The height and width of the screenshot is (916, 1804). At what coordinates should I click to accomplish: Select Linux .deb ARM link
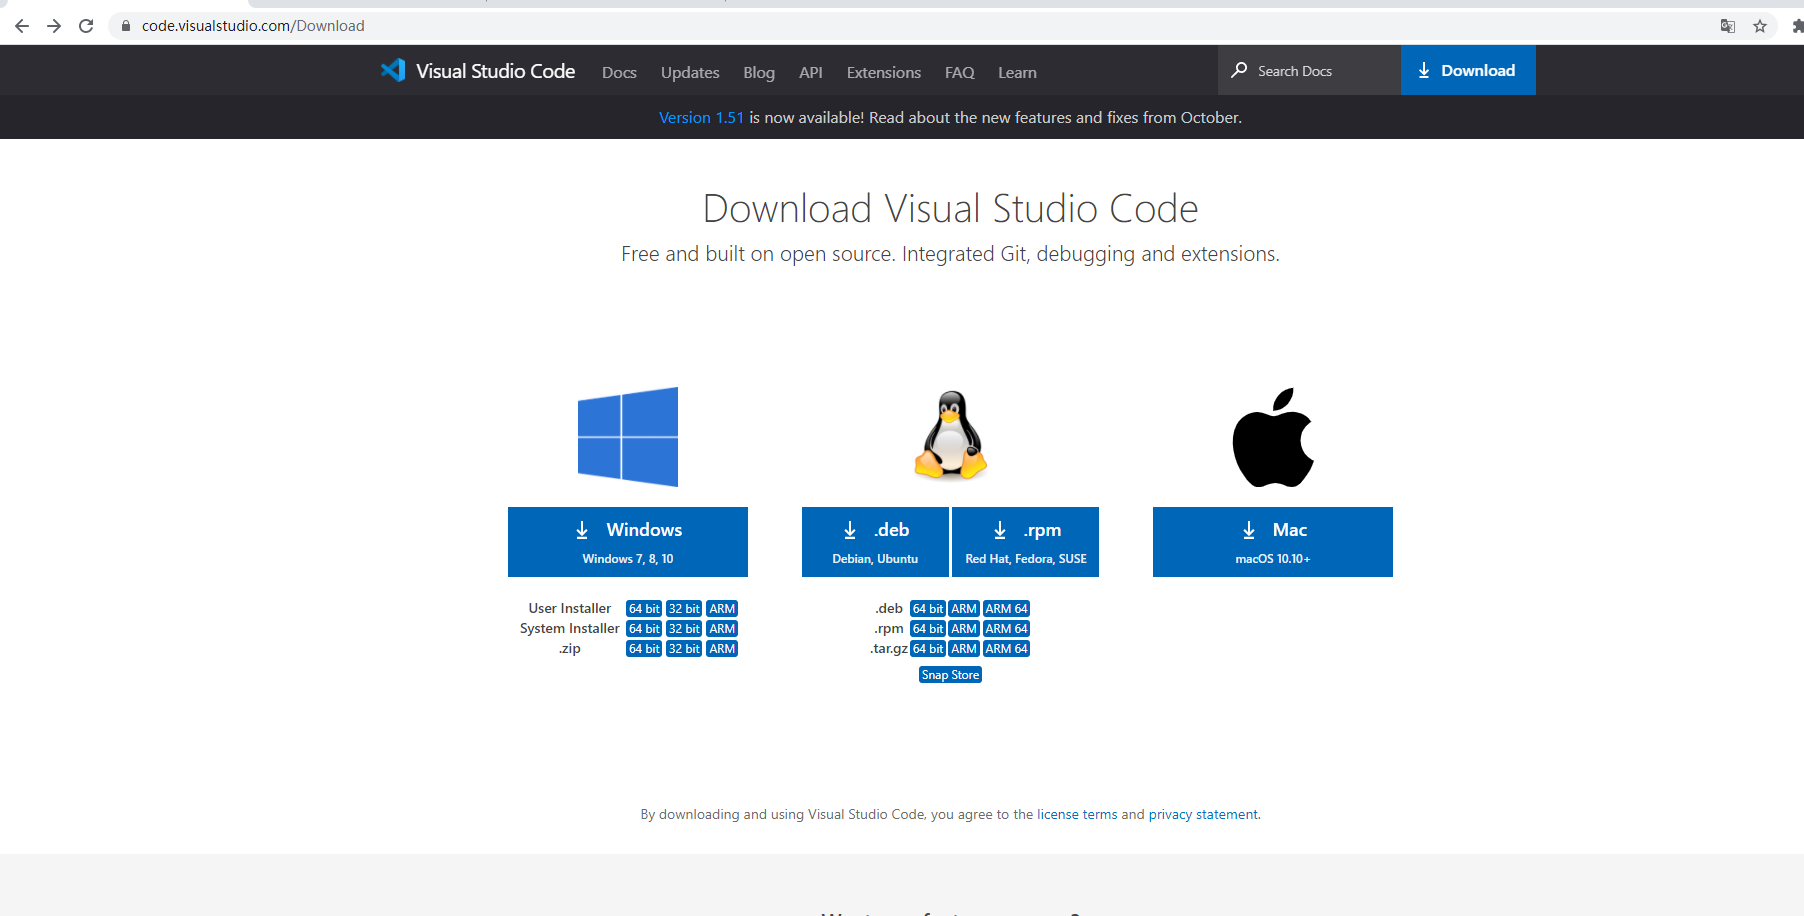[x=964, y=609]
